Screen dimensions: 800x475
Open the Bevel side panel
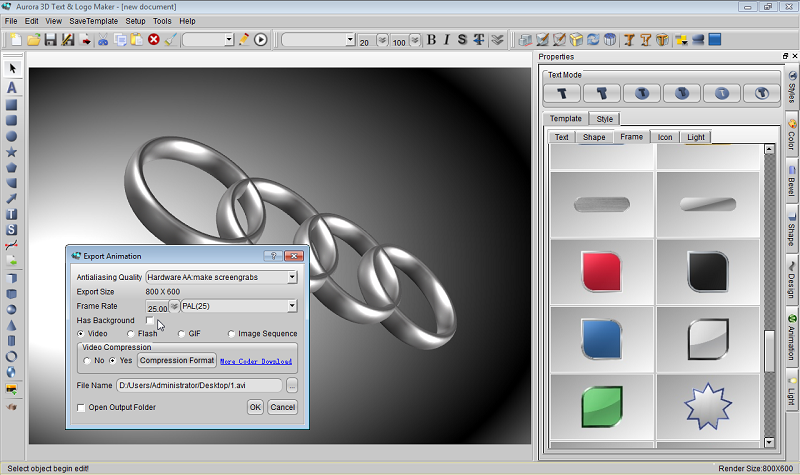(792, 181)
